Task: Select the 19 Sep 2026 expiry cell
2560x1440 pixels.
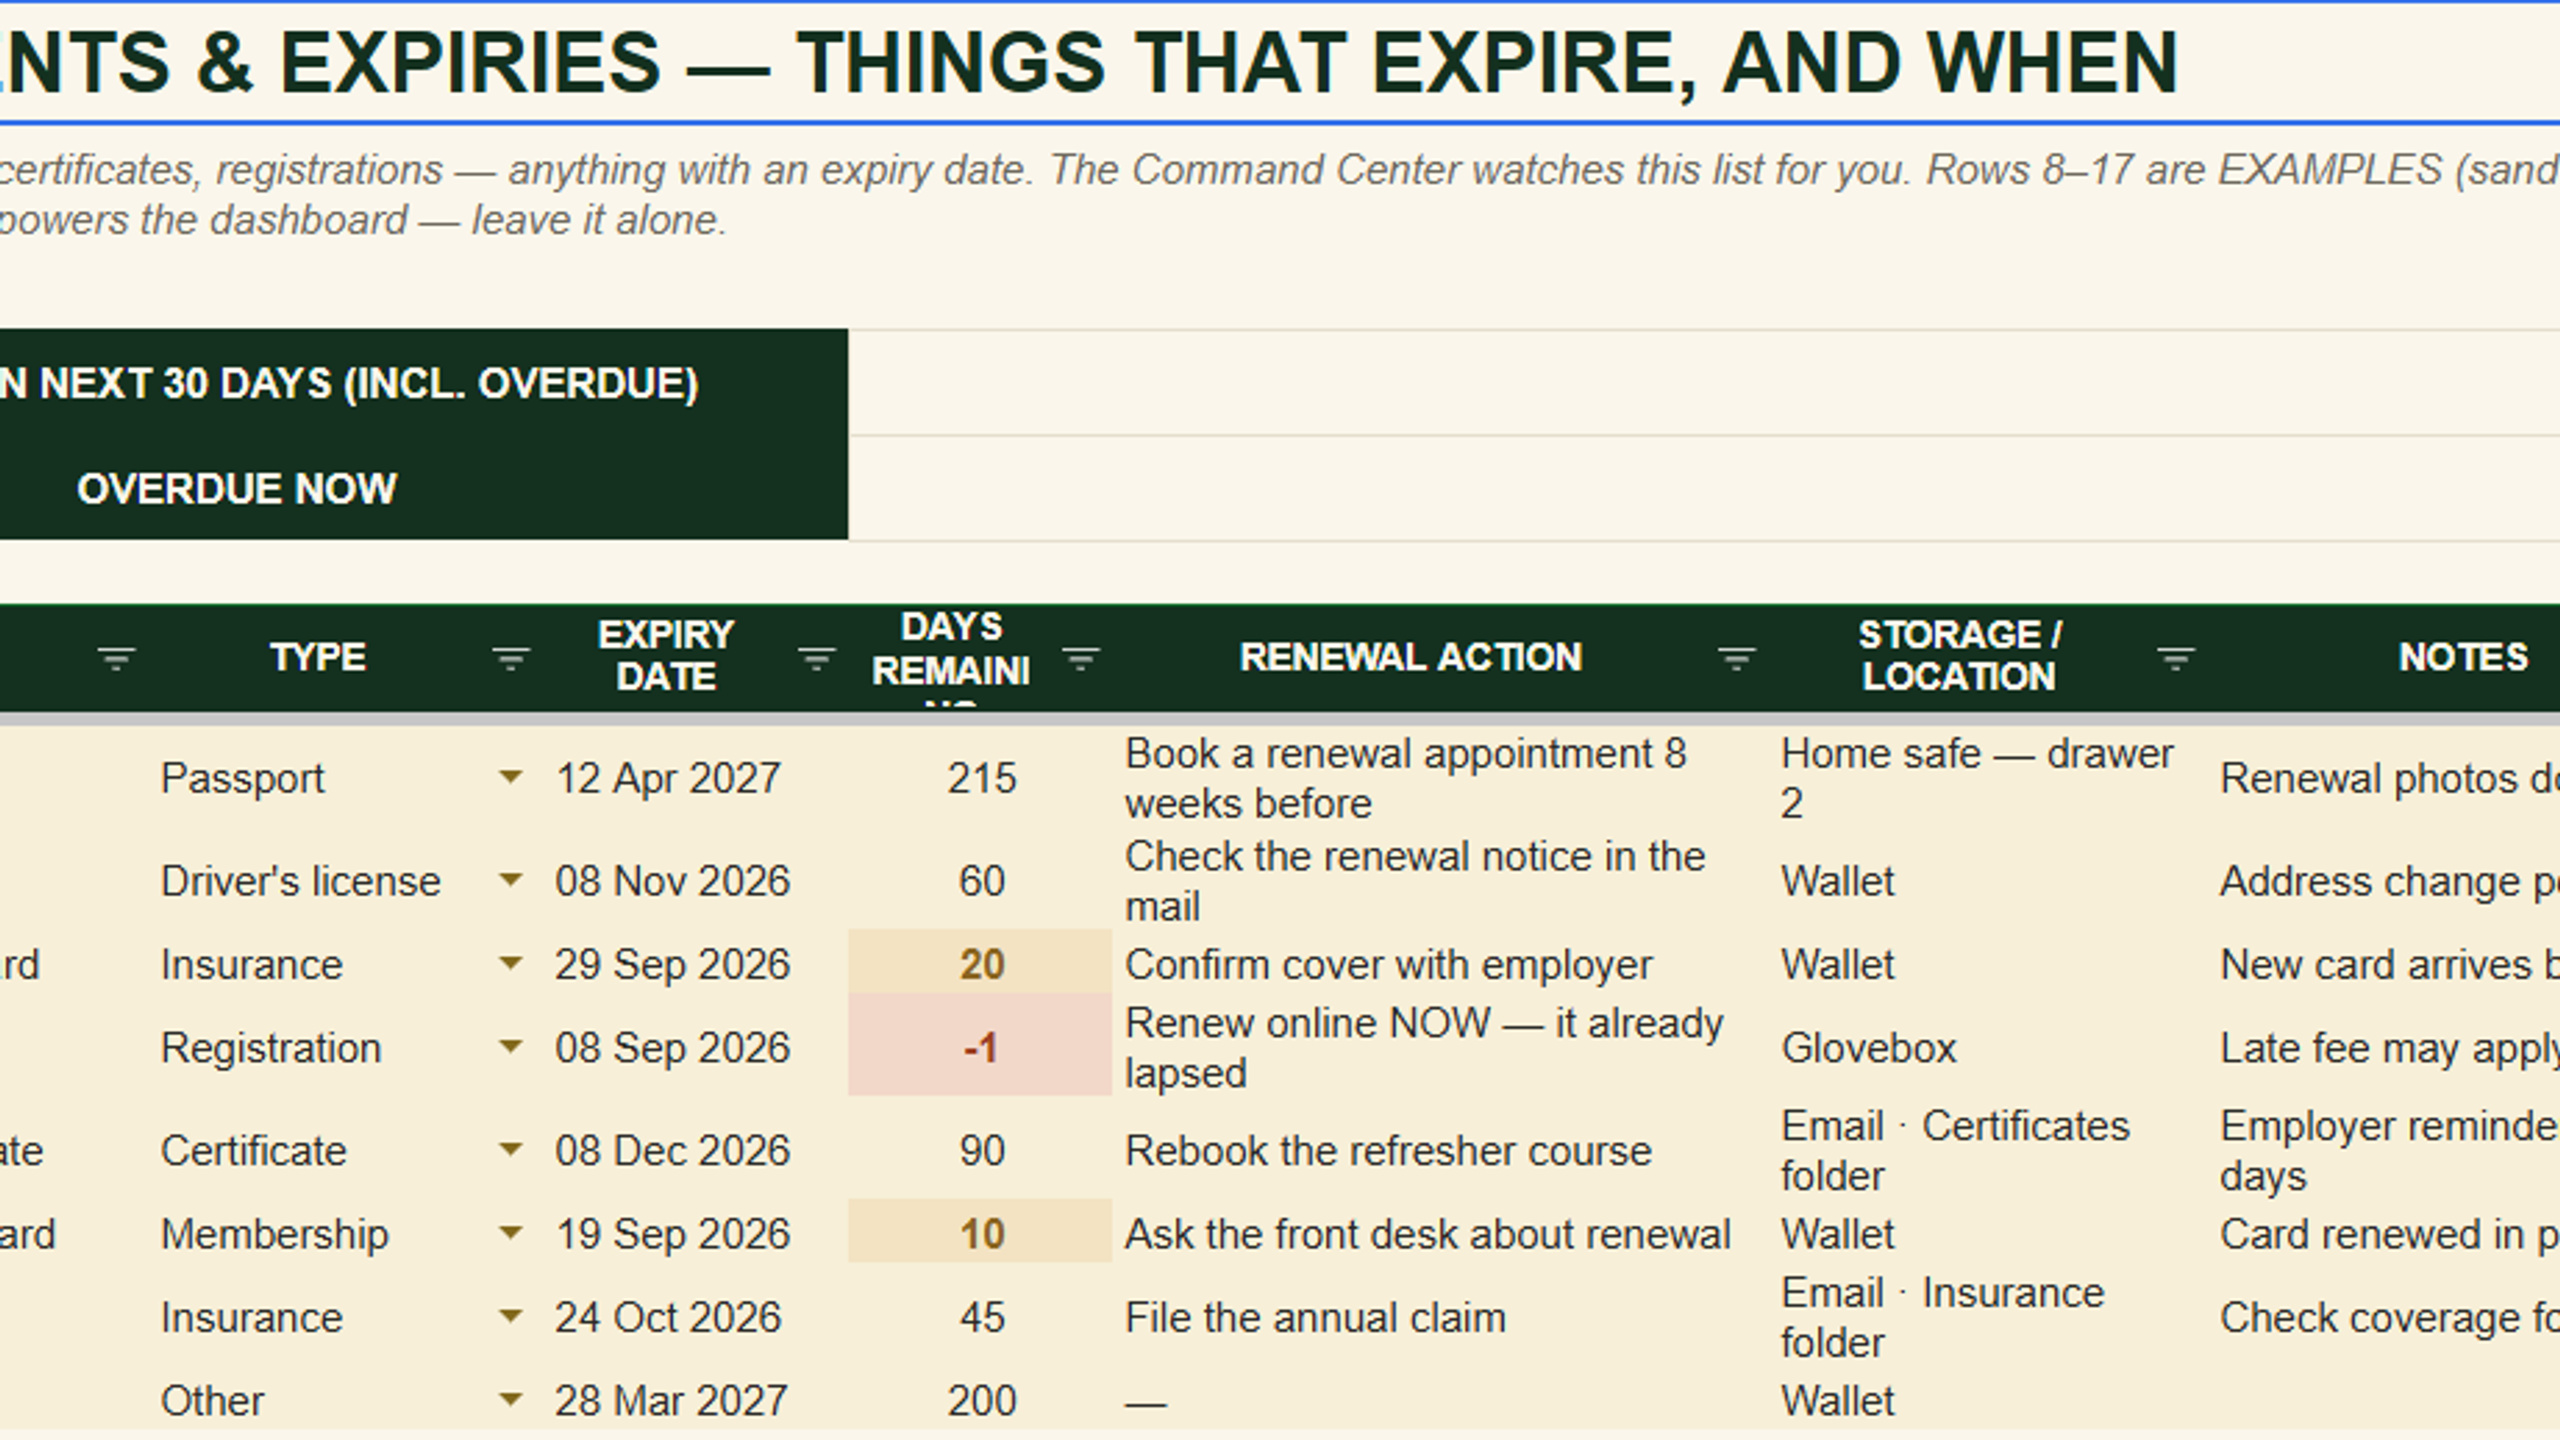Action: [694, 1233]
